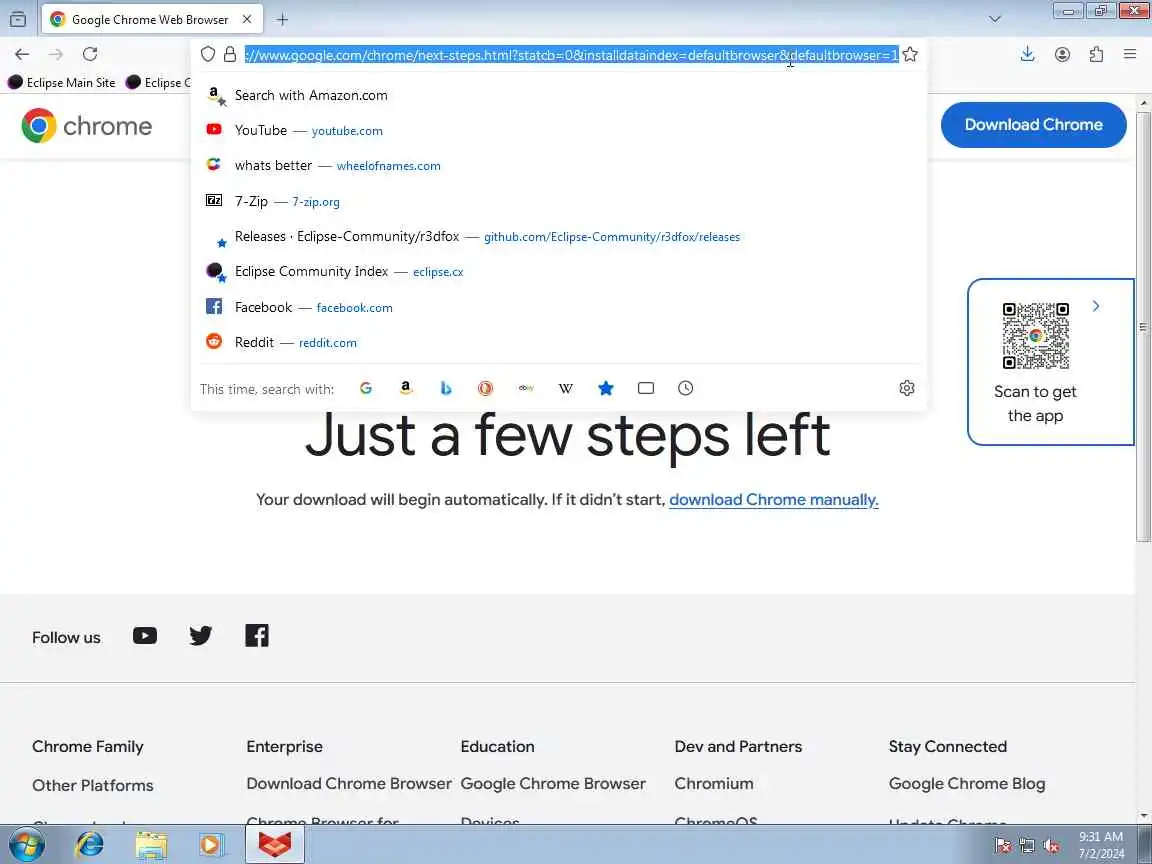Open the Eclipse Main Site bookmark
This screenshot has width=1152, height=864.
pos(62,82)
